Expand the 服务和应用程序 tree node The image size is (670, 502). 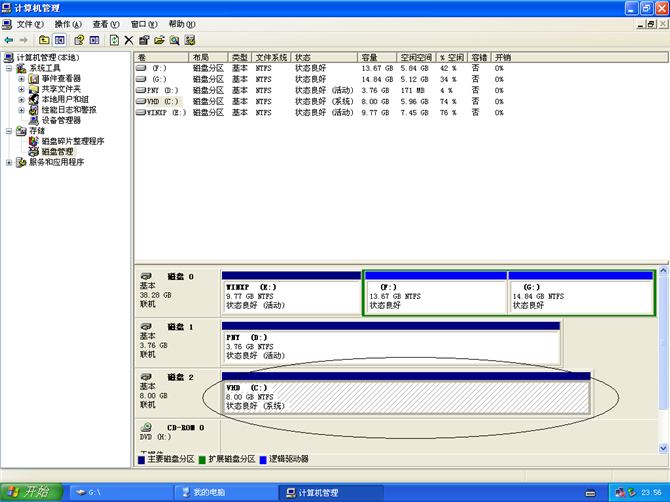coord(9,162)
